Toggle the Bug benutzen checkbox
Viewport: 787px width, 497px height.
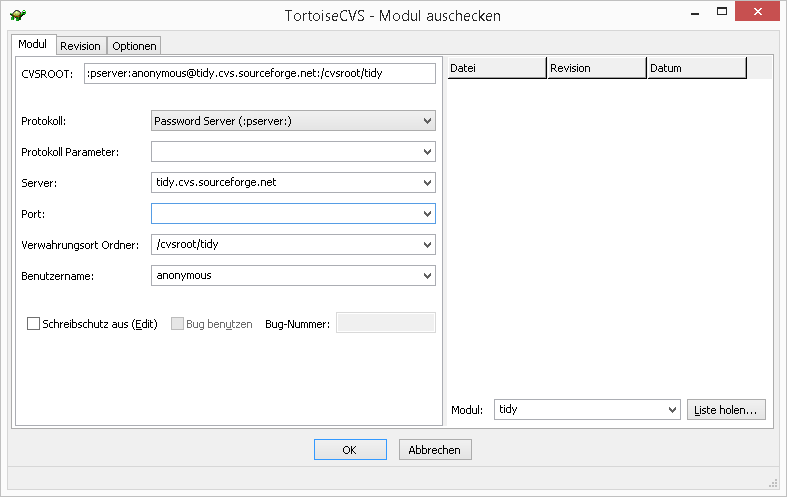(178, 324)
